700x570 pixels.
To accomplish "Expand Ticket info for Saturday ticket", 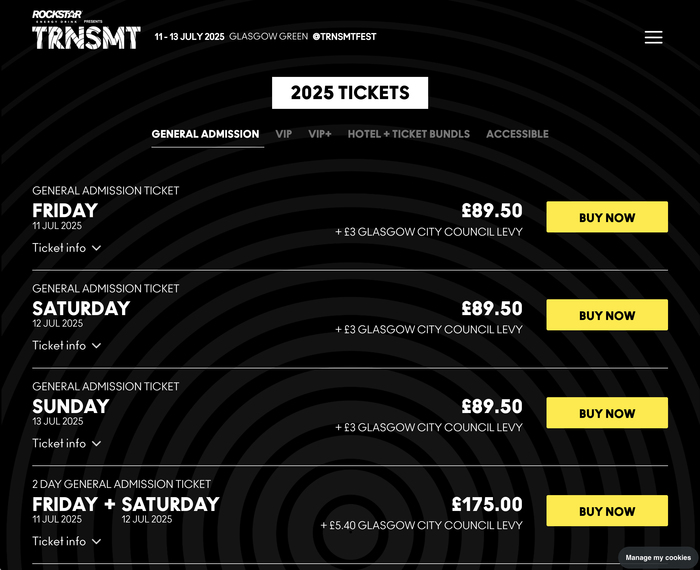I will 66,346.
